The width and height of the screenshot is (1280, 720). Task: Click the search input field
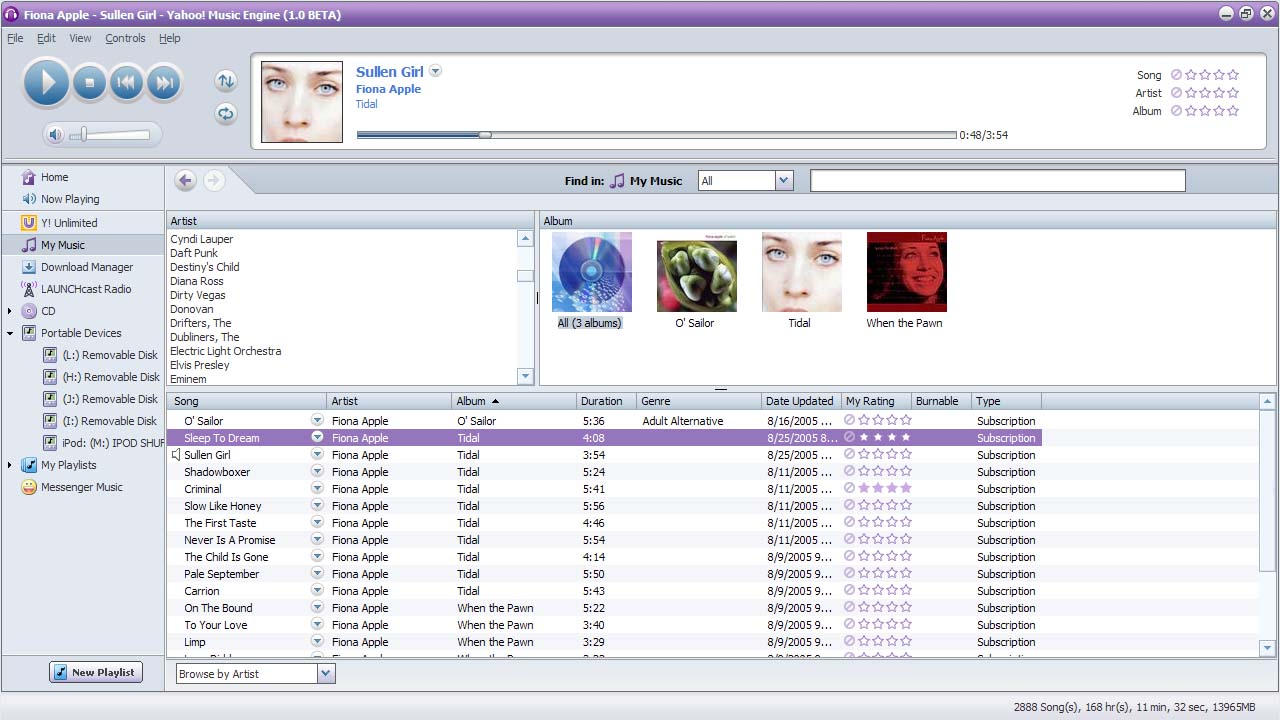click(x=997, y=180)
